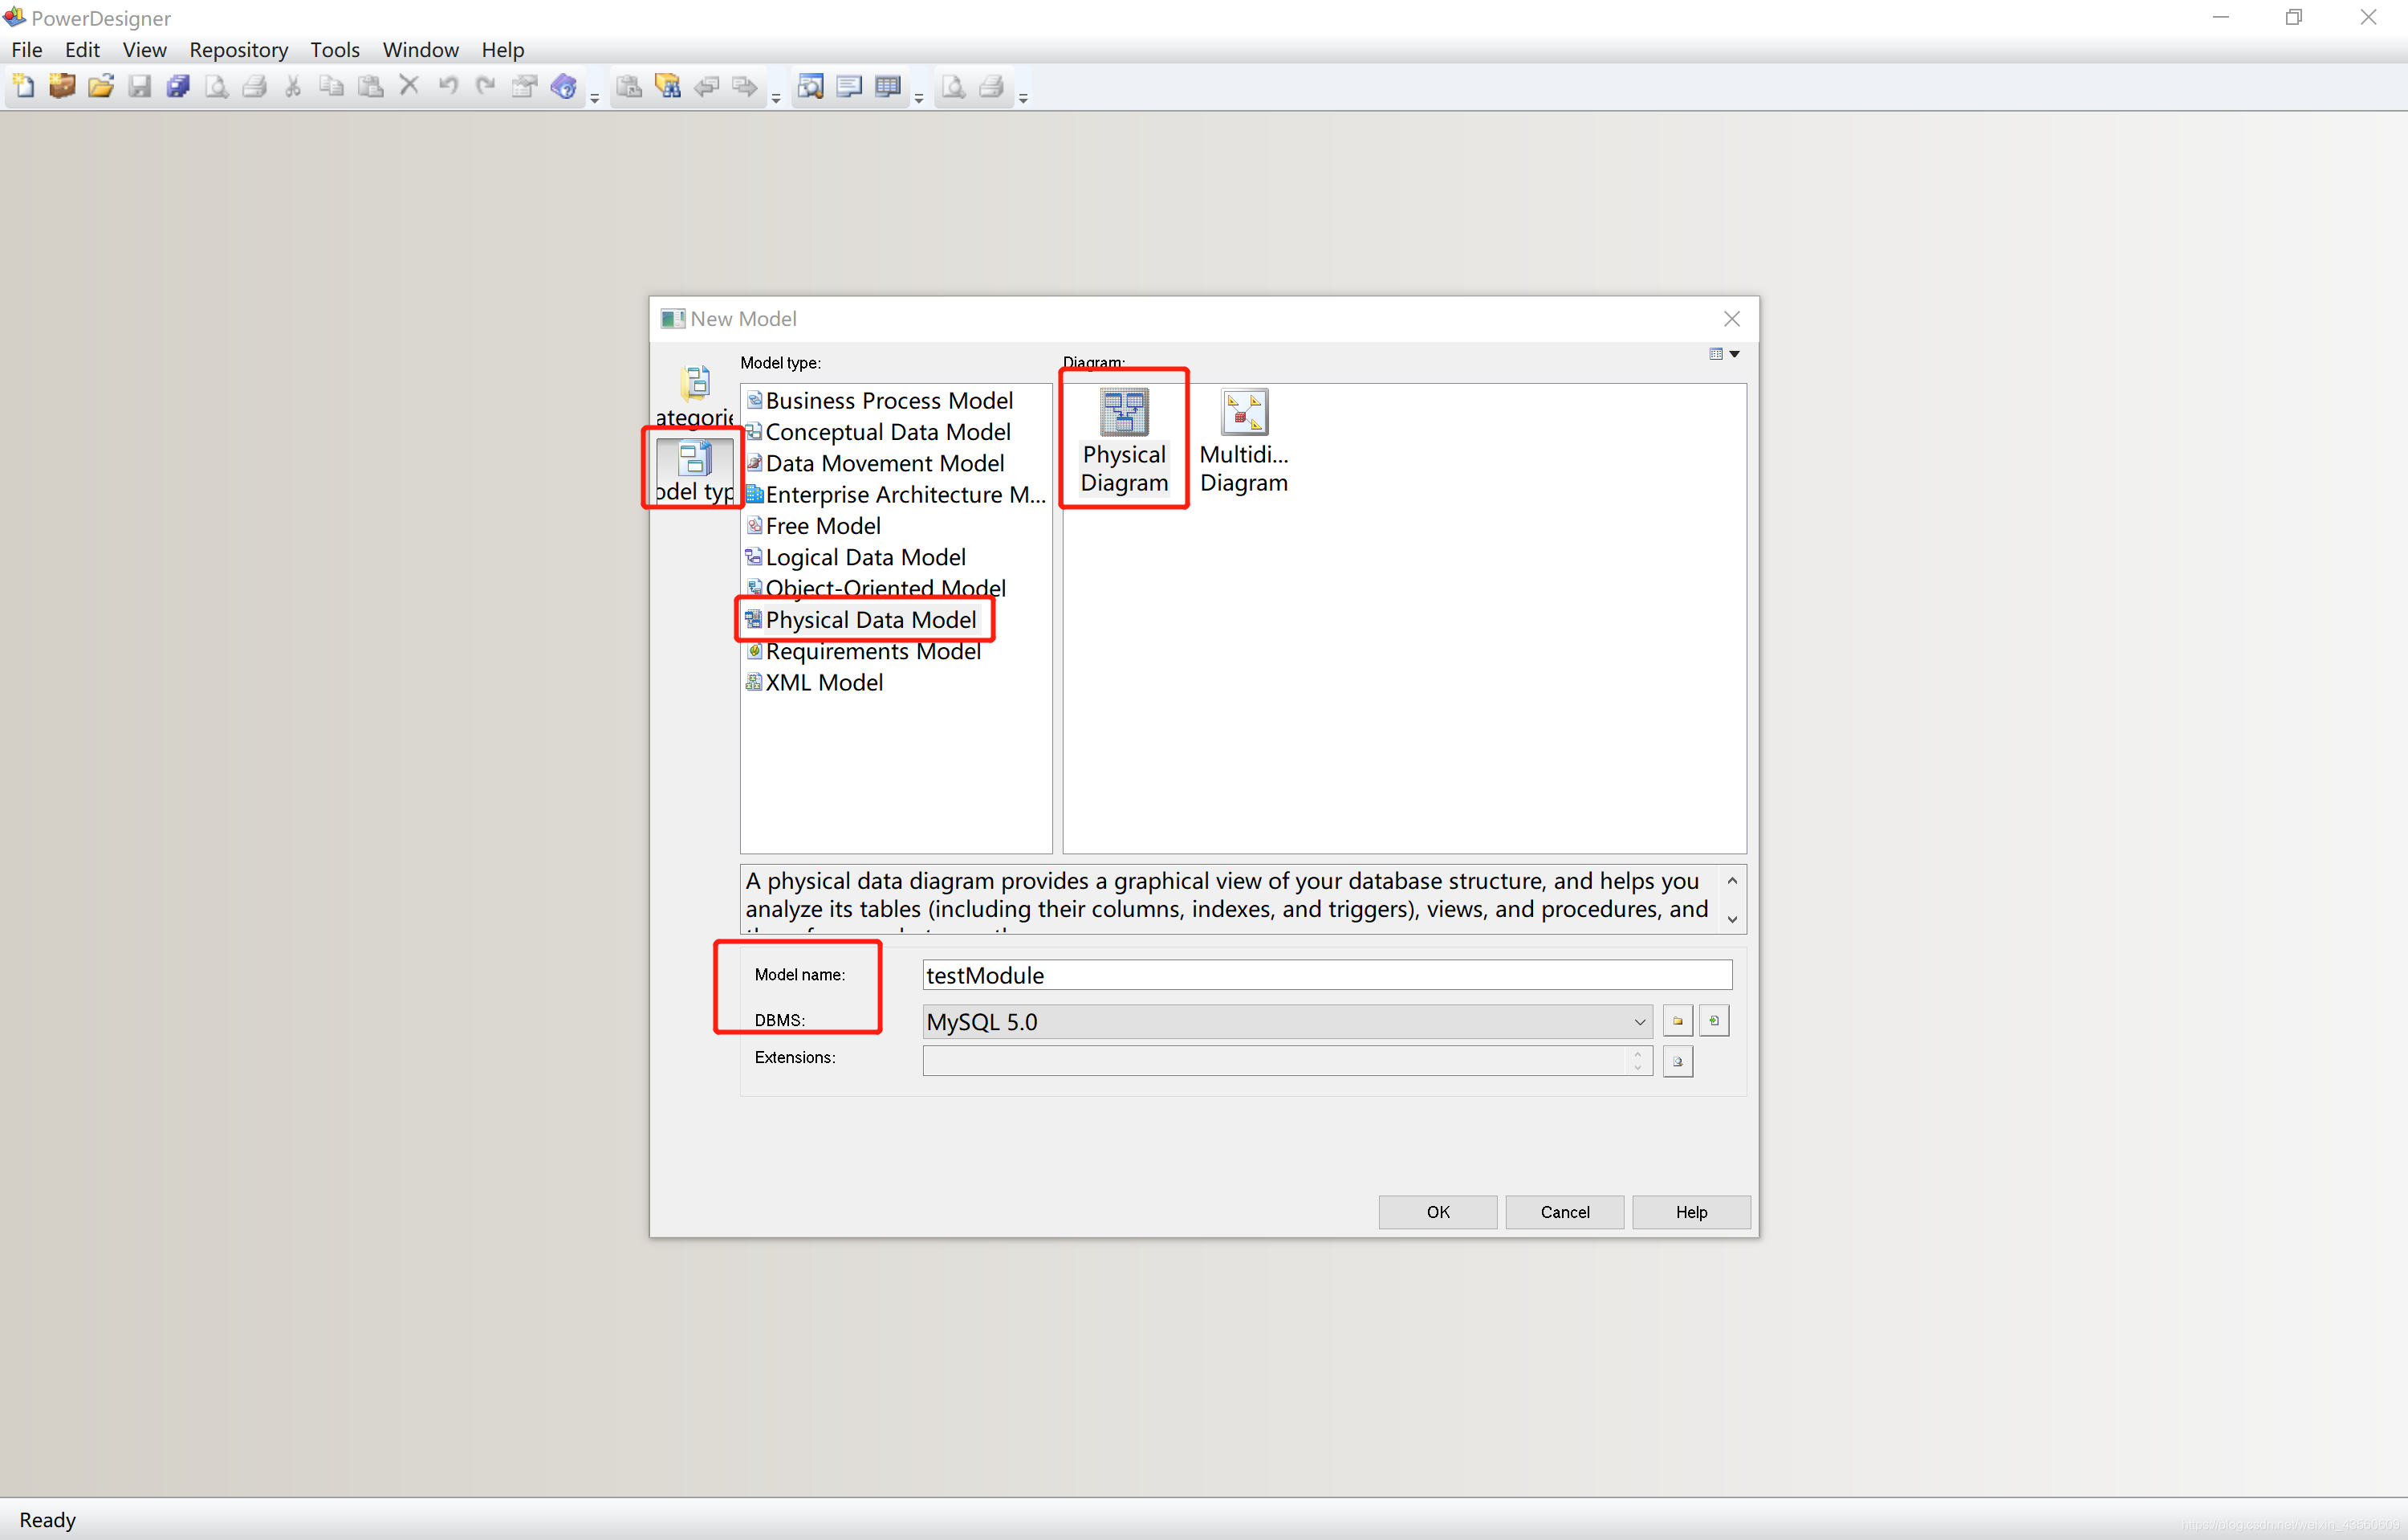2408x1540 pixels.
Task: Click the OK button
Action: point(1437,1212)
